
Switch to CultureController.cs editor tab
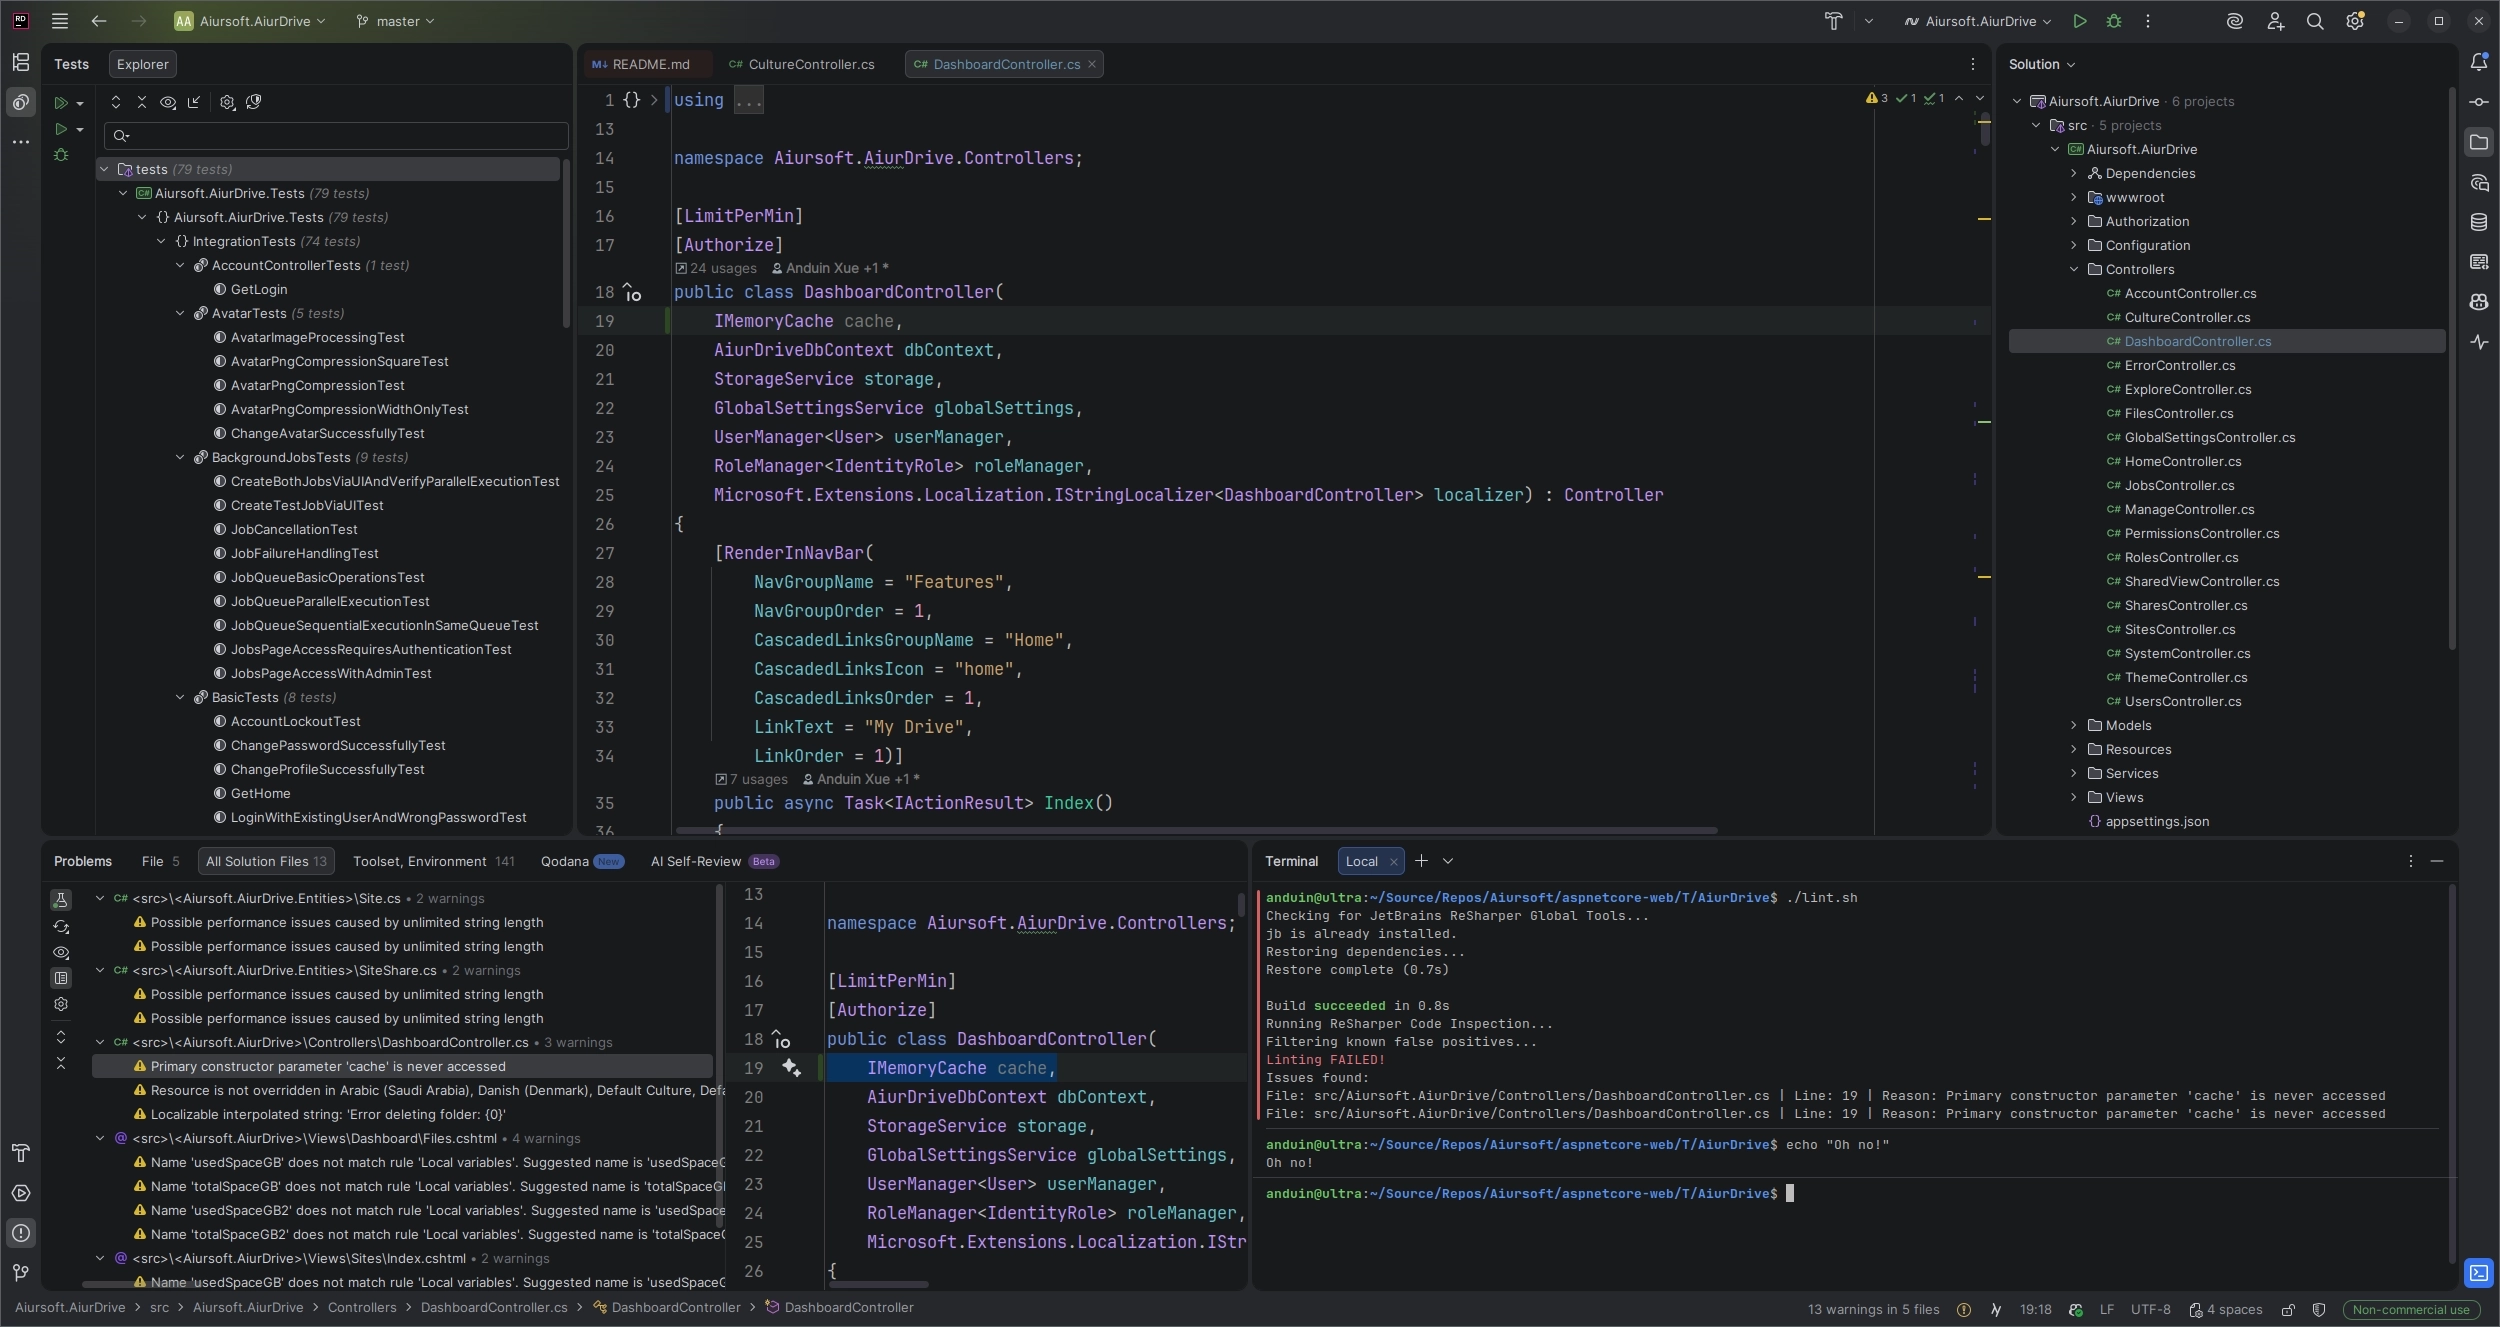802,64
